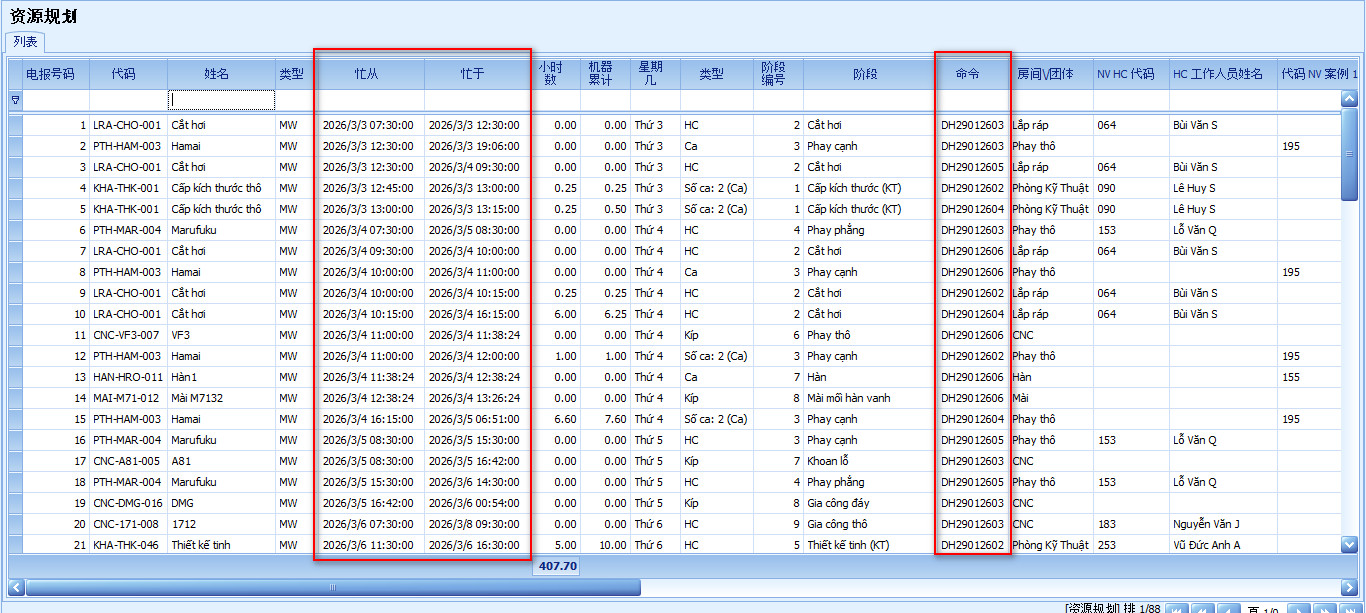Click the previous record pager arrow

[x=1229, y=609]
